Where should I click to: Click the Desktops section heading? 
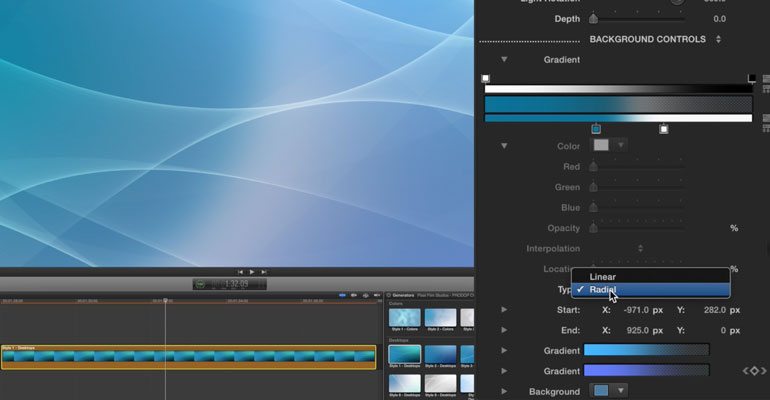398,340
